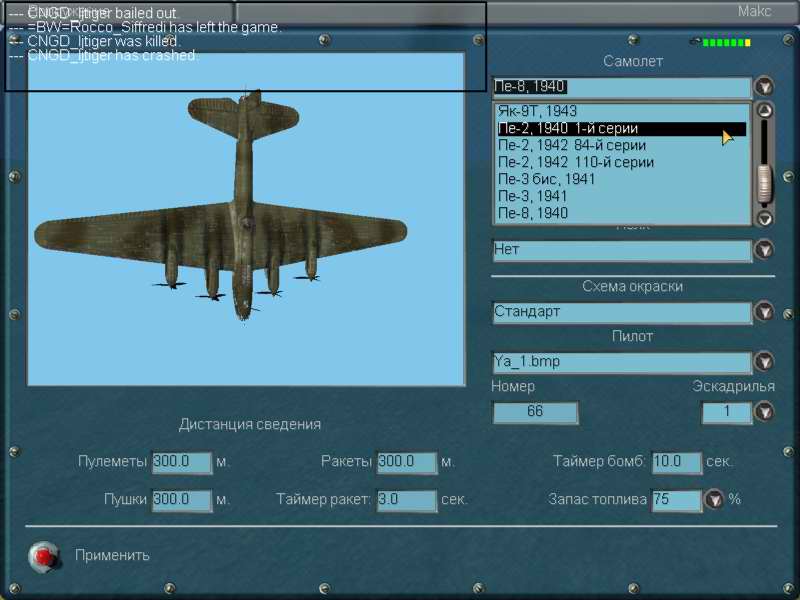Viewport: 800px width, 600px height.
Task: Click aircraft list scroll down arrow
Action: coord(764,218)
